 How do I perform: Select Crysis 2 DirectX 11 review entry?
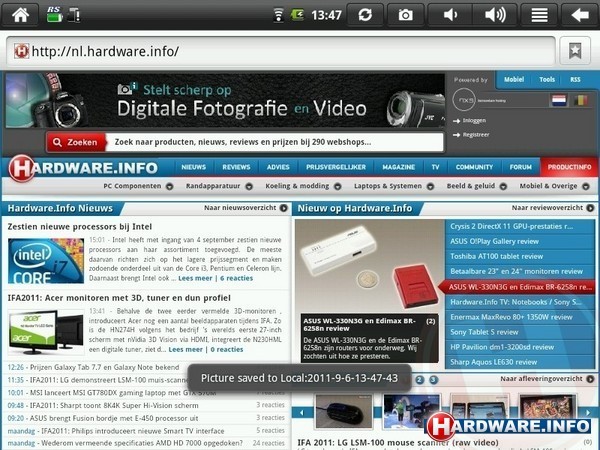[520, 226]
